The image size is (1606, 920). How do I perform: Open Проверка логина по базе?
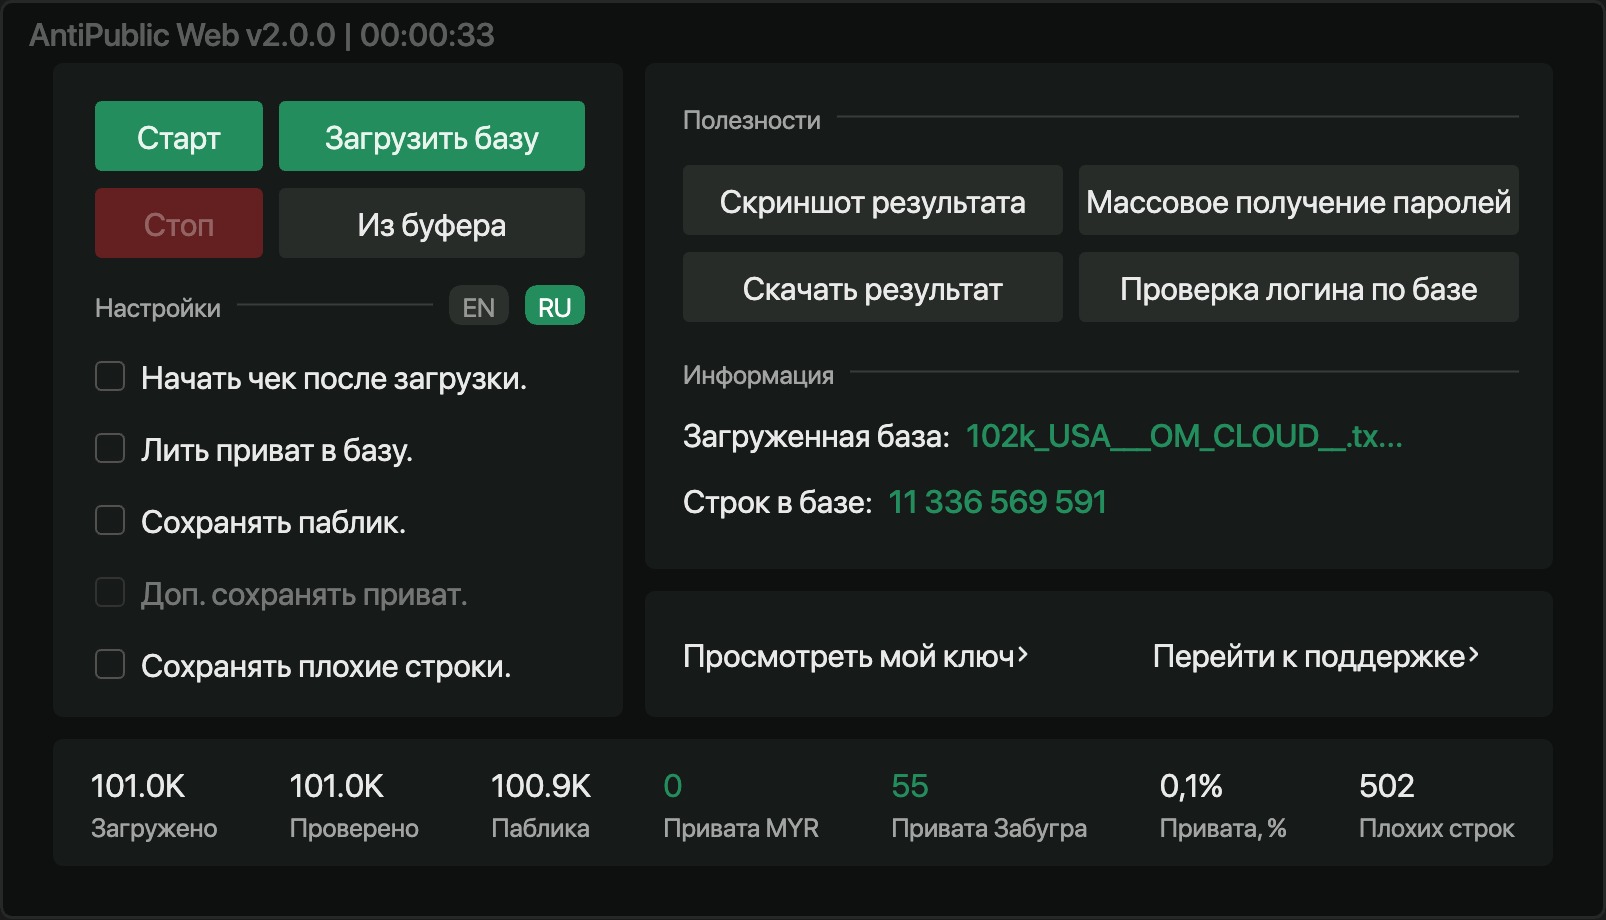tap(1298, 288)
